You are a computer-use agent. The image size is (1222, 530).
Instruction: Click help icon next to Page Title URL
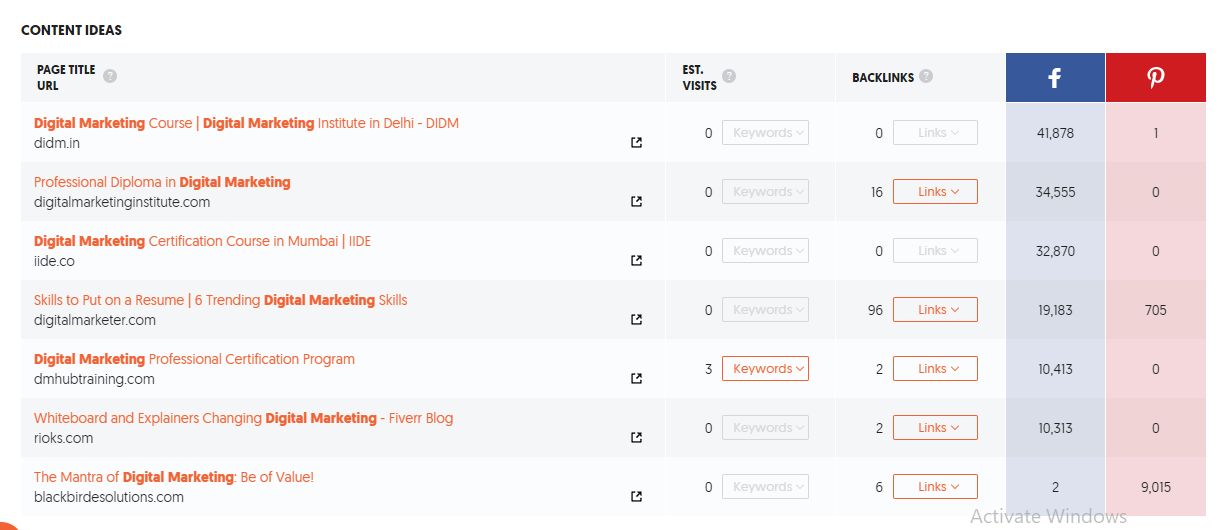[x=110, y=76]
